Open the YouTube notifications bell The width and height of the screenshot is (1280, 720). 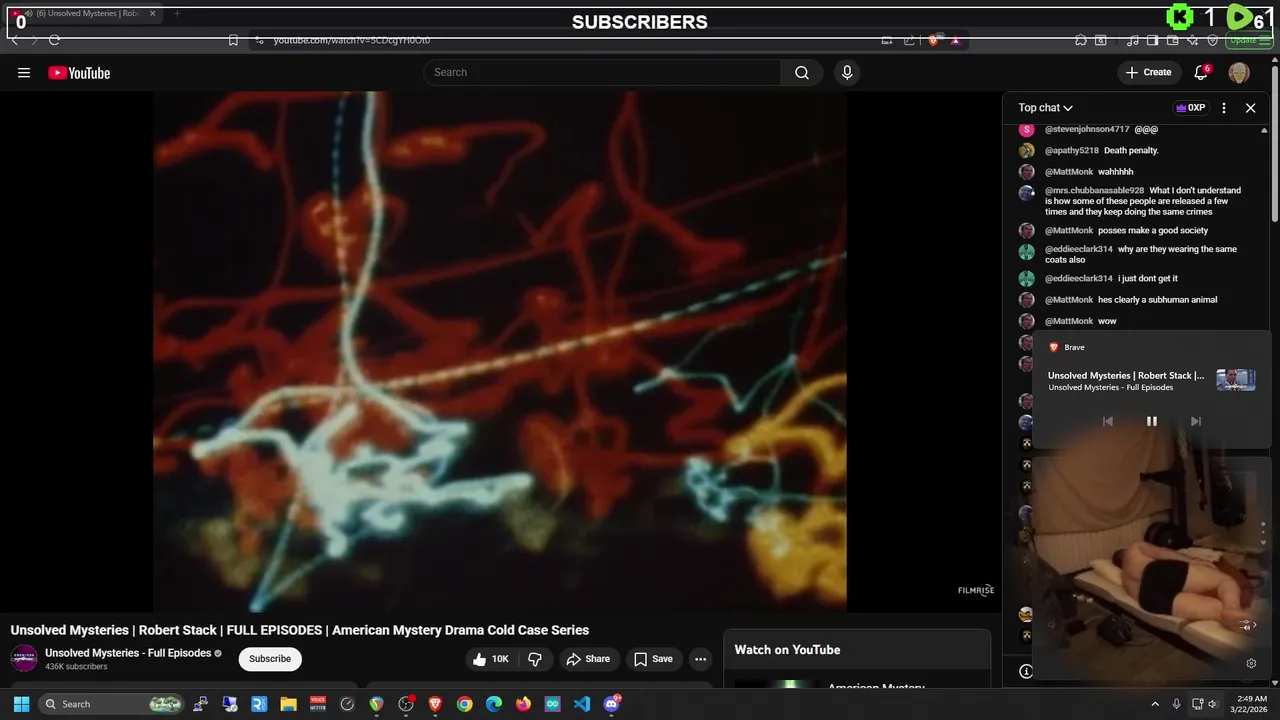[x=1202, y=72]
